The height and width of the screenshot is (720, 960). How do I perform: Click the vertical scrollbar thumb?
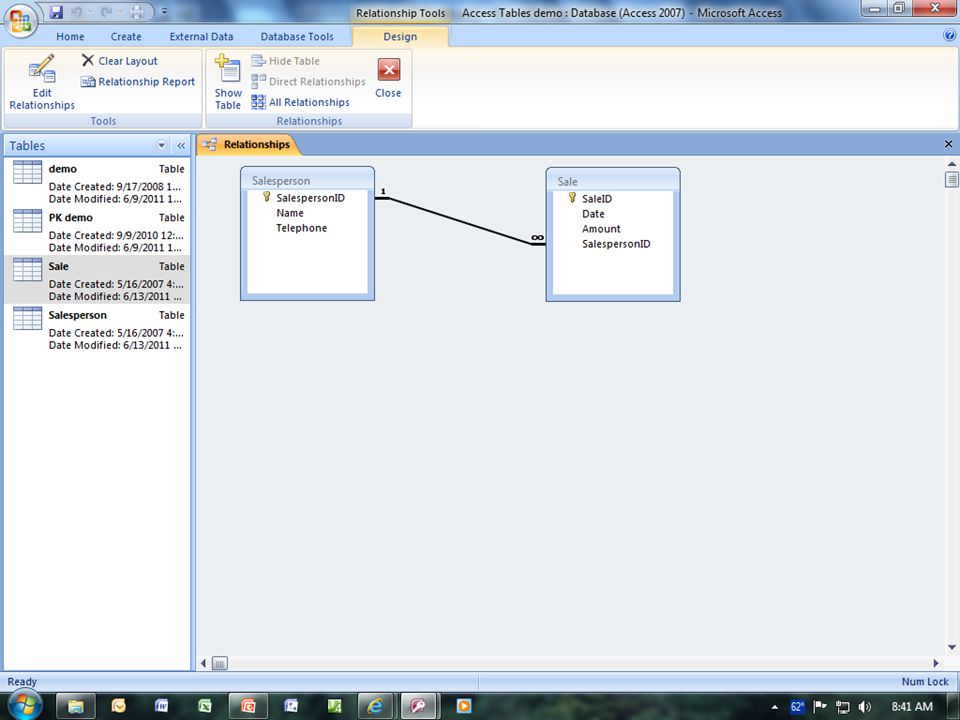tap(951, 179)
